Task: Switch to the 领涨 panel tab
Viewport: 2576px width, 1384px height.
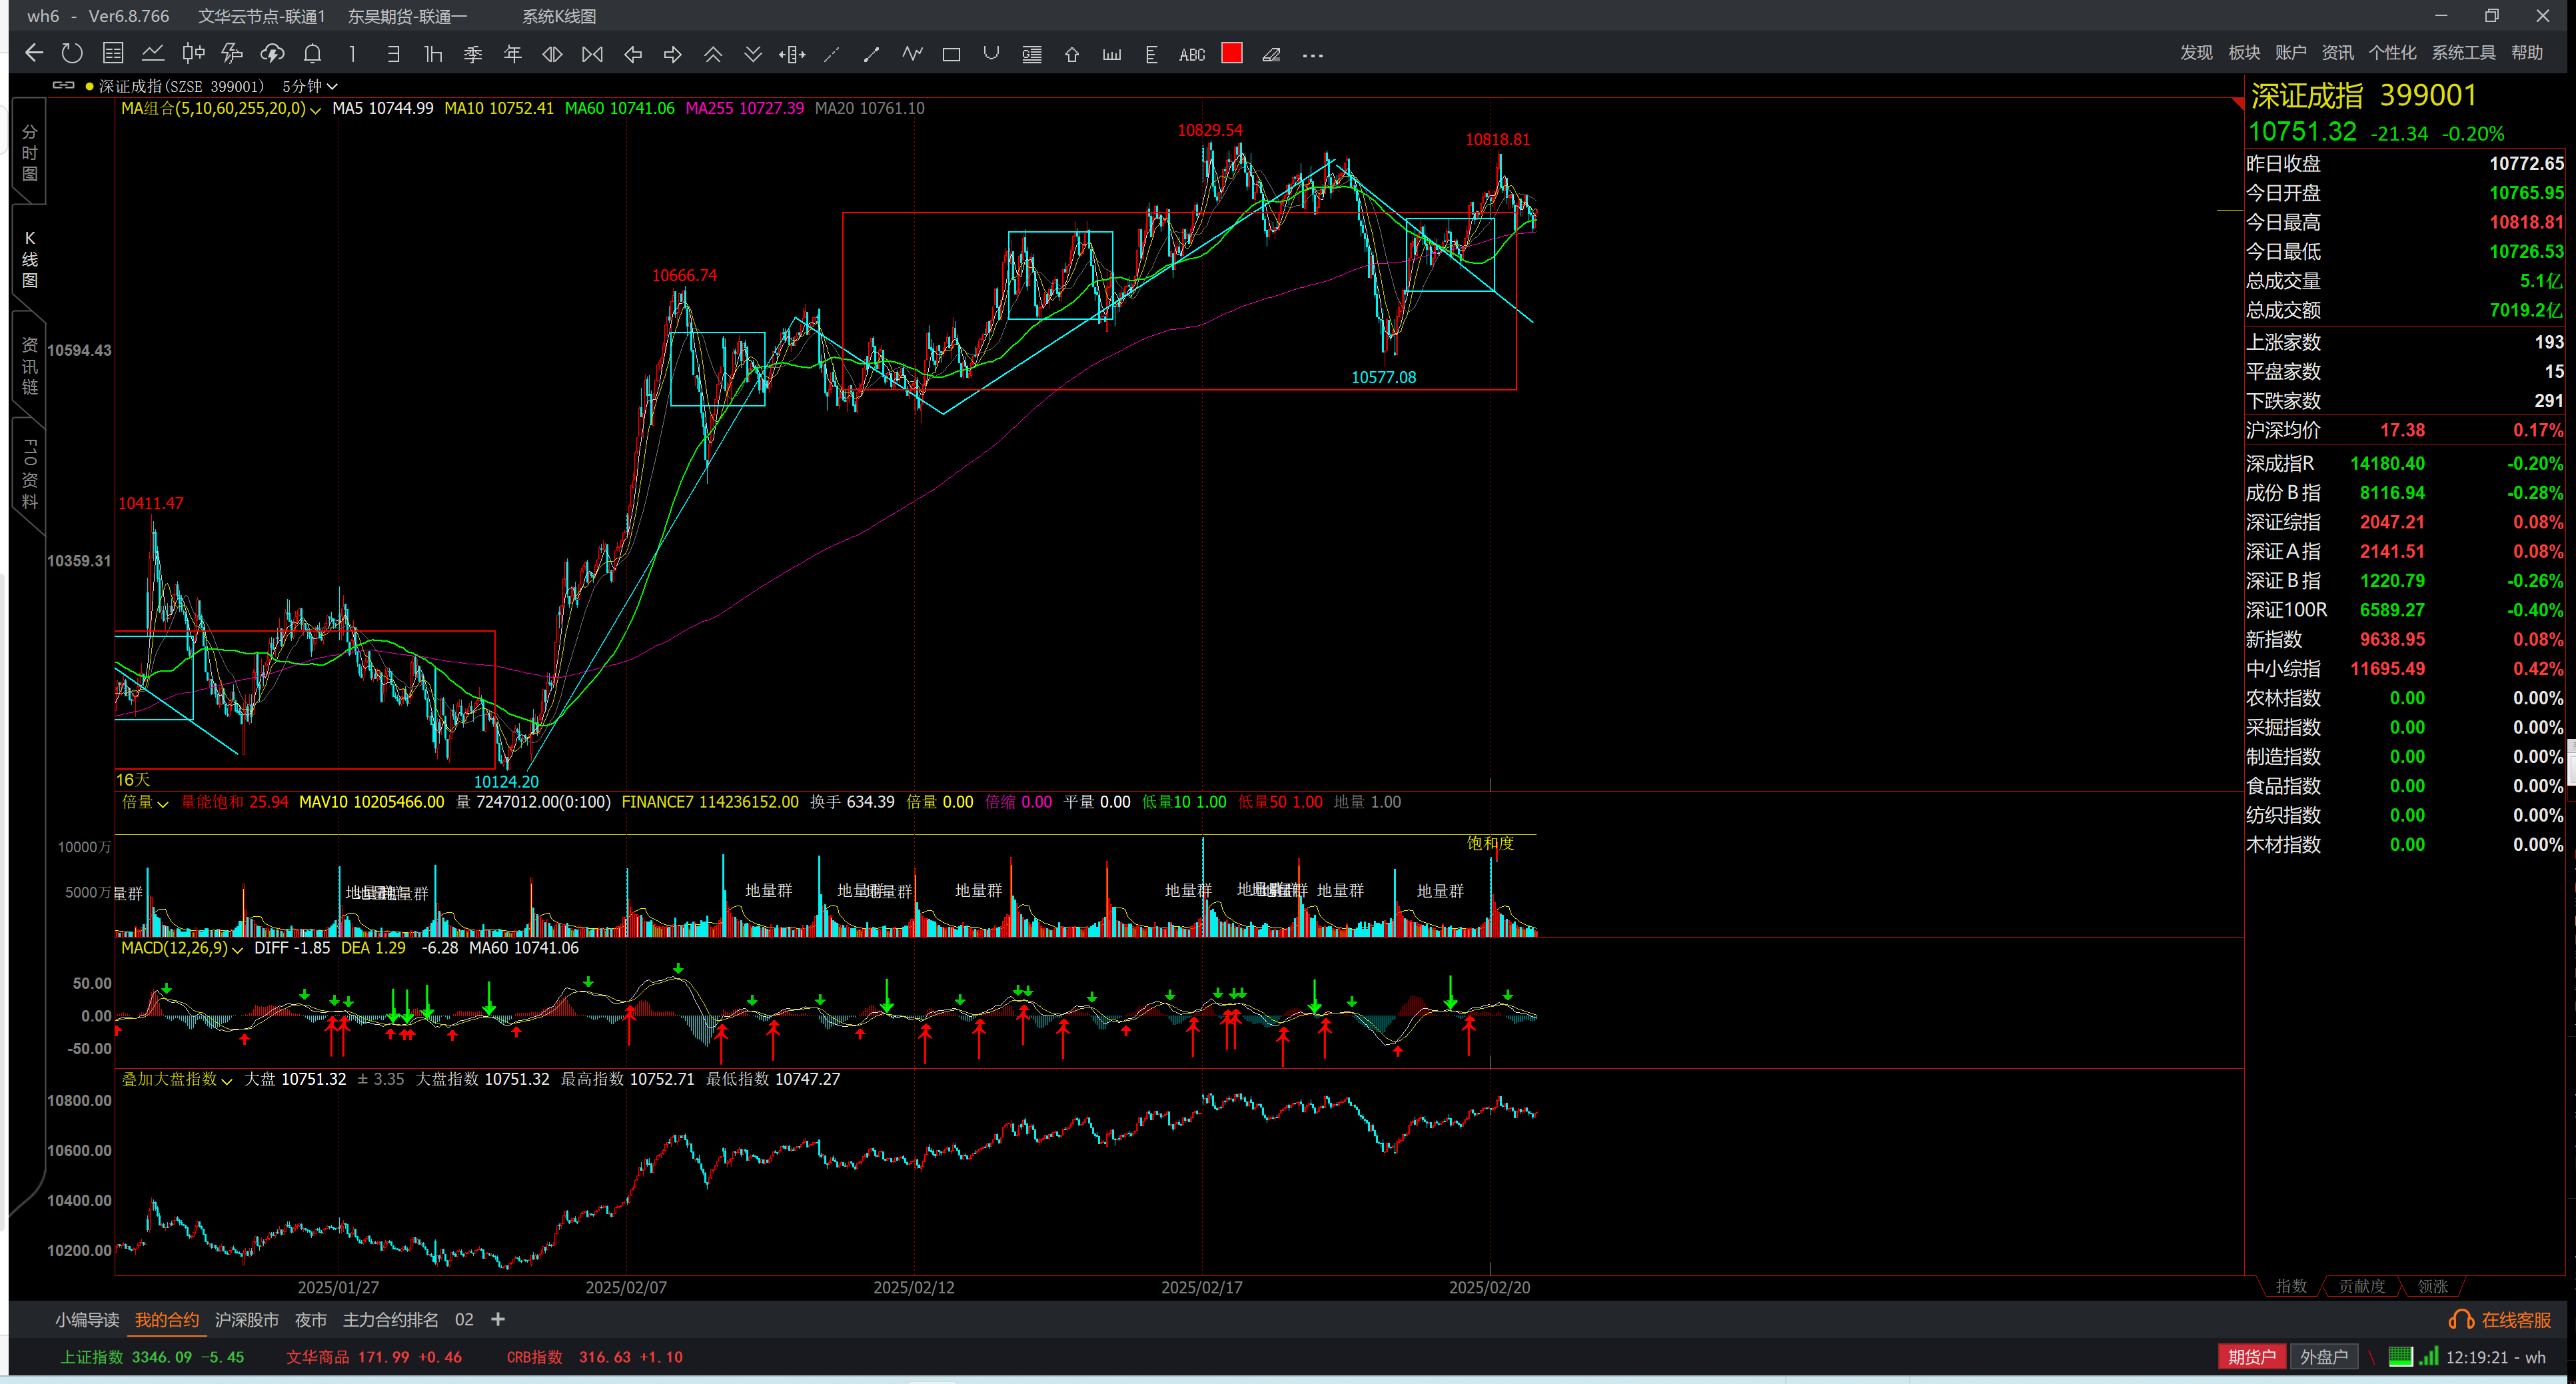Action: (x=2433, y=1286)
